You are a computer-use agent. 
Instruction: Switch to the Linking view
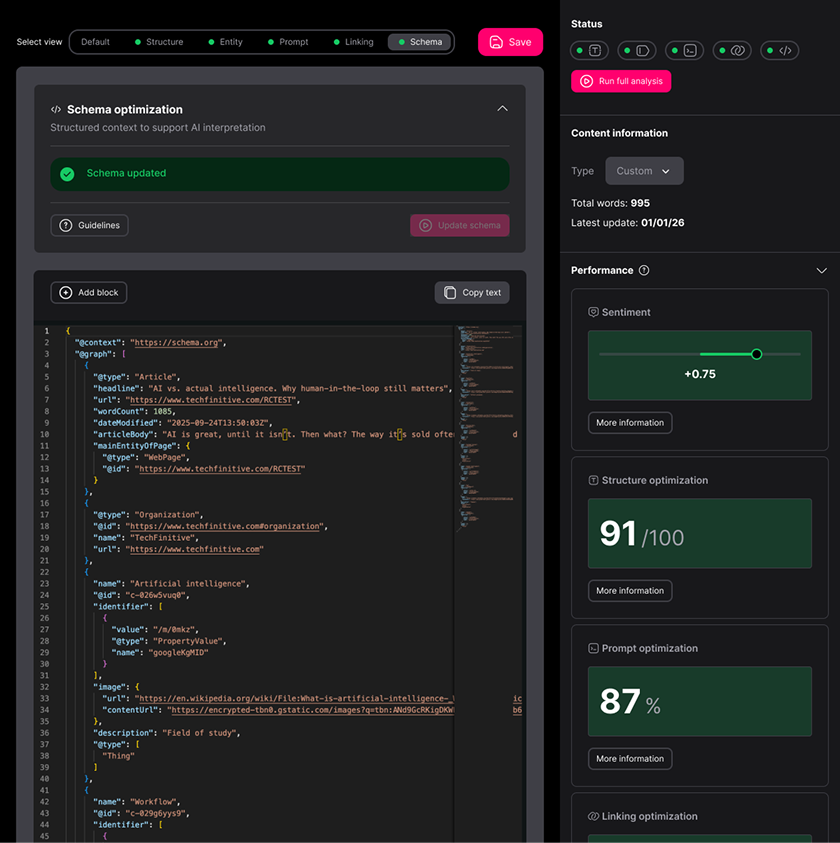(354, 42)
